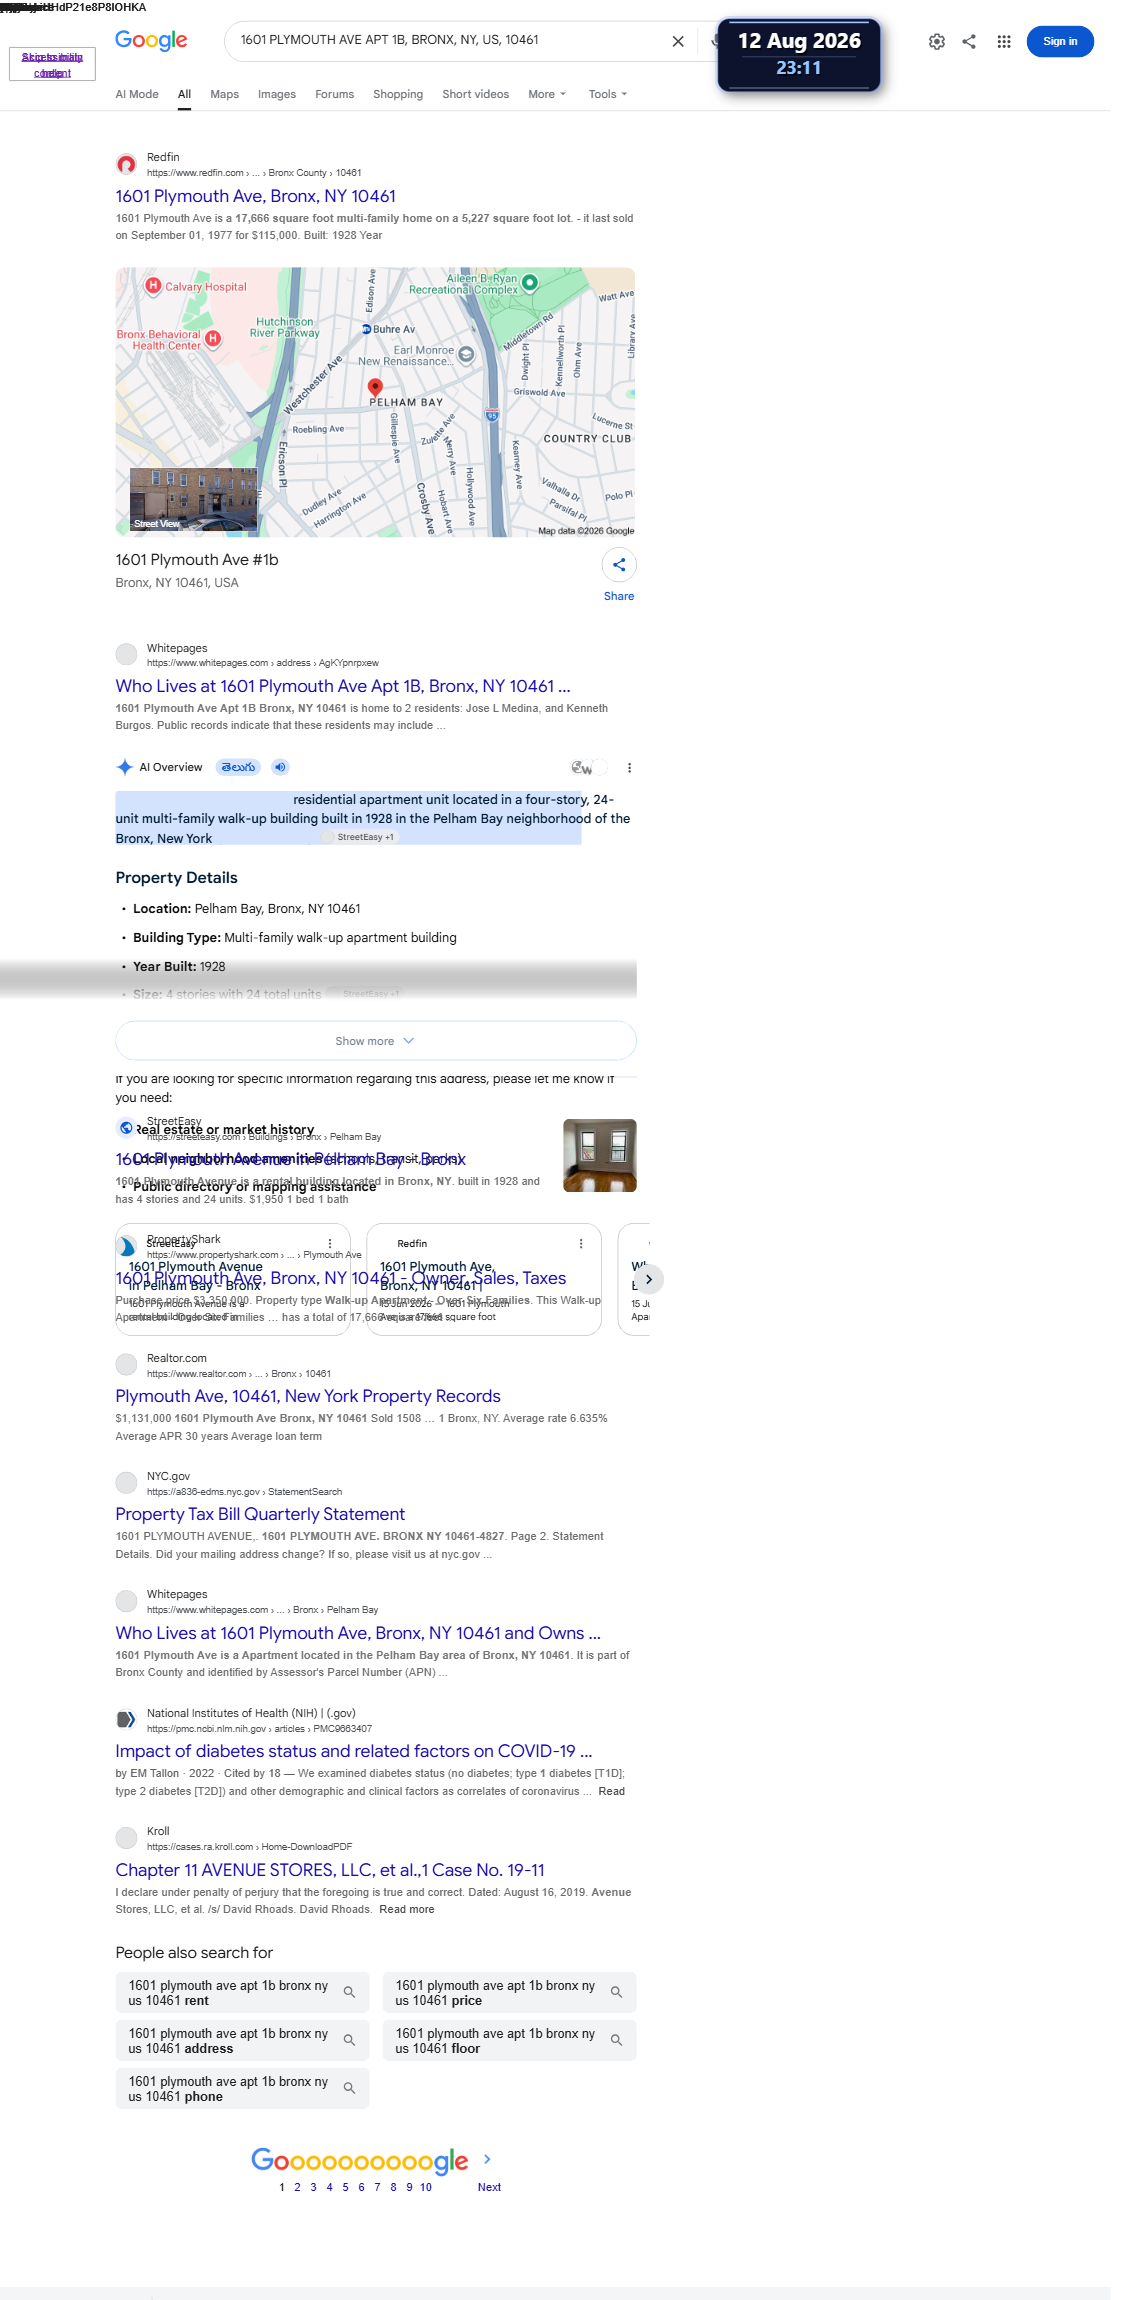Click search icon on '10461 phone' suggestion
The width and height of the screenshot is (1124, 2300).
(349, 2088)
